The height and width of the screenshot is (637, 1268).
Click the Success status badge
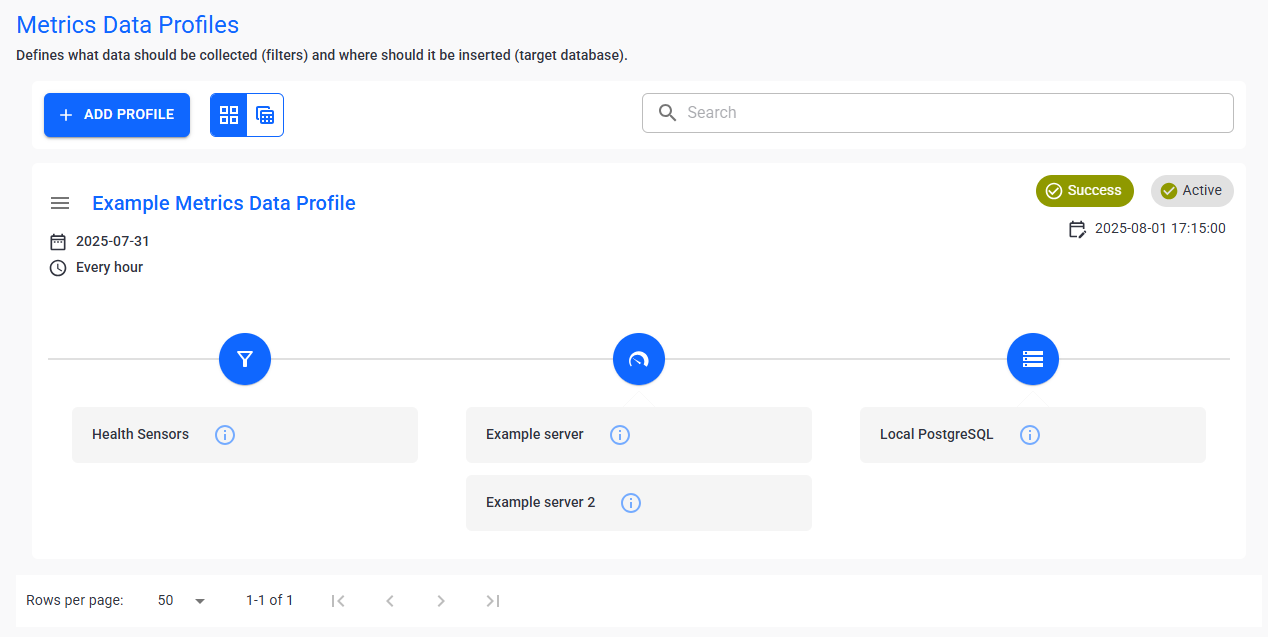point(1084,191)
